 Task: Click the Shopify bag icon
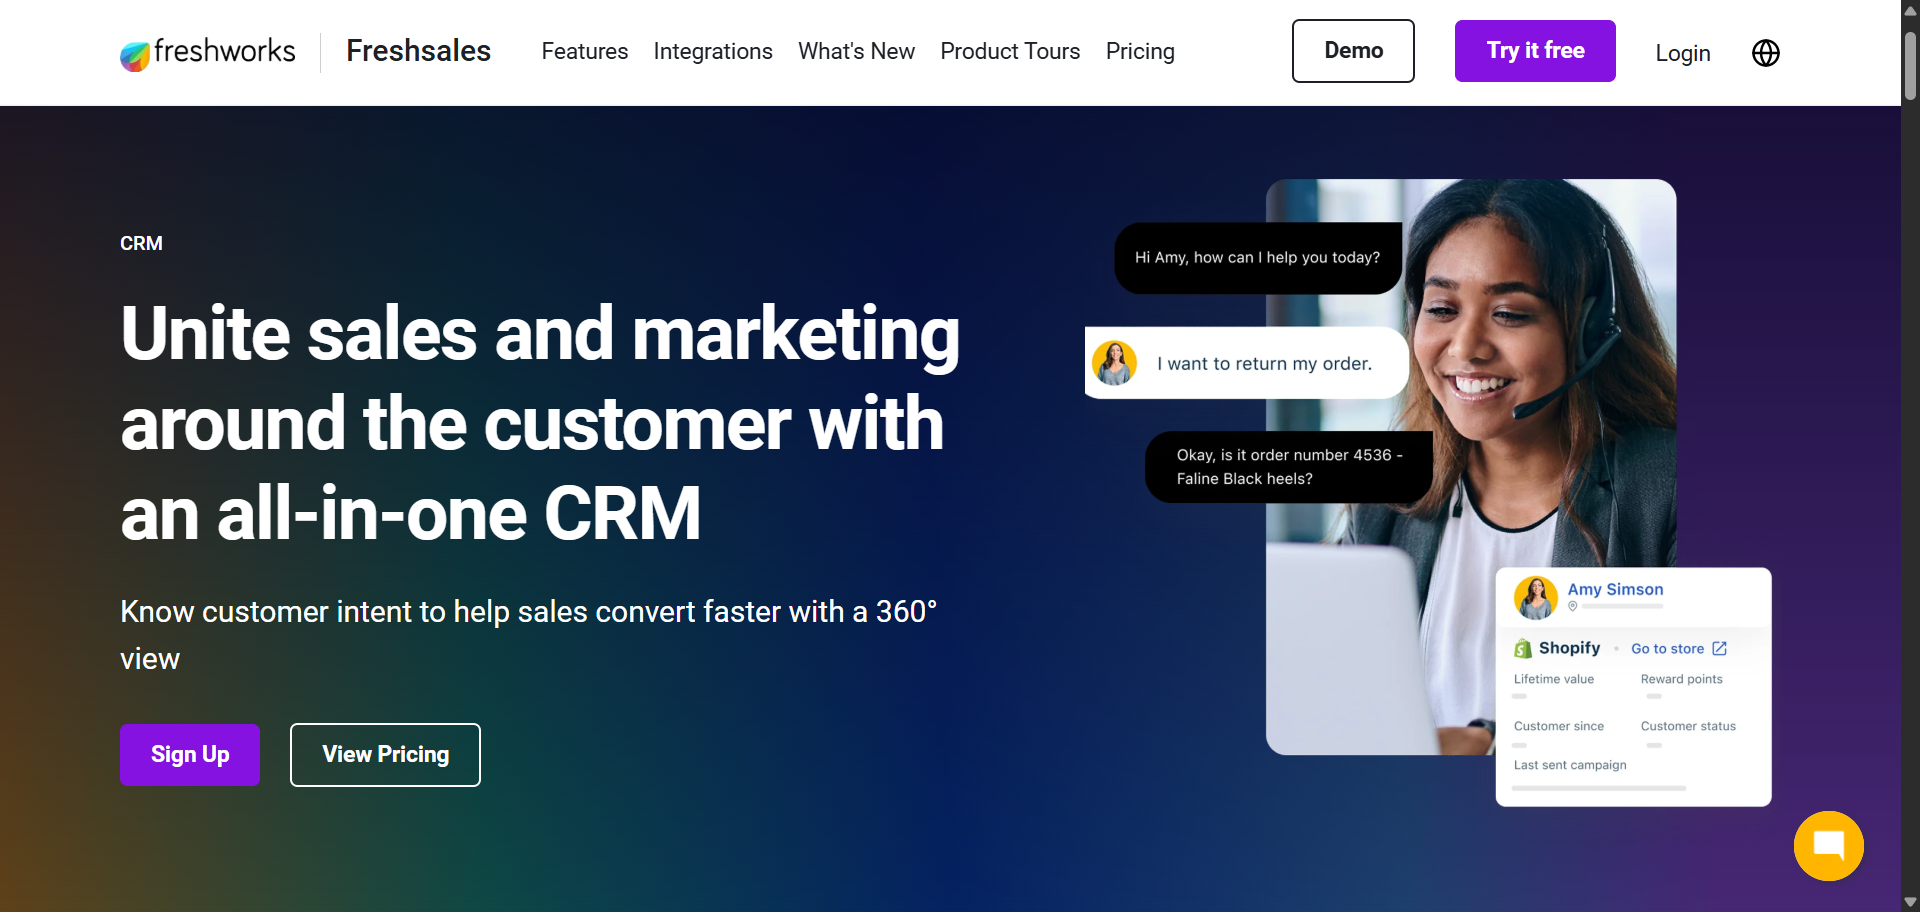(1523, 648)
